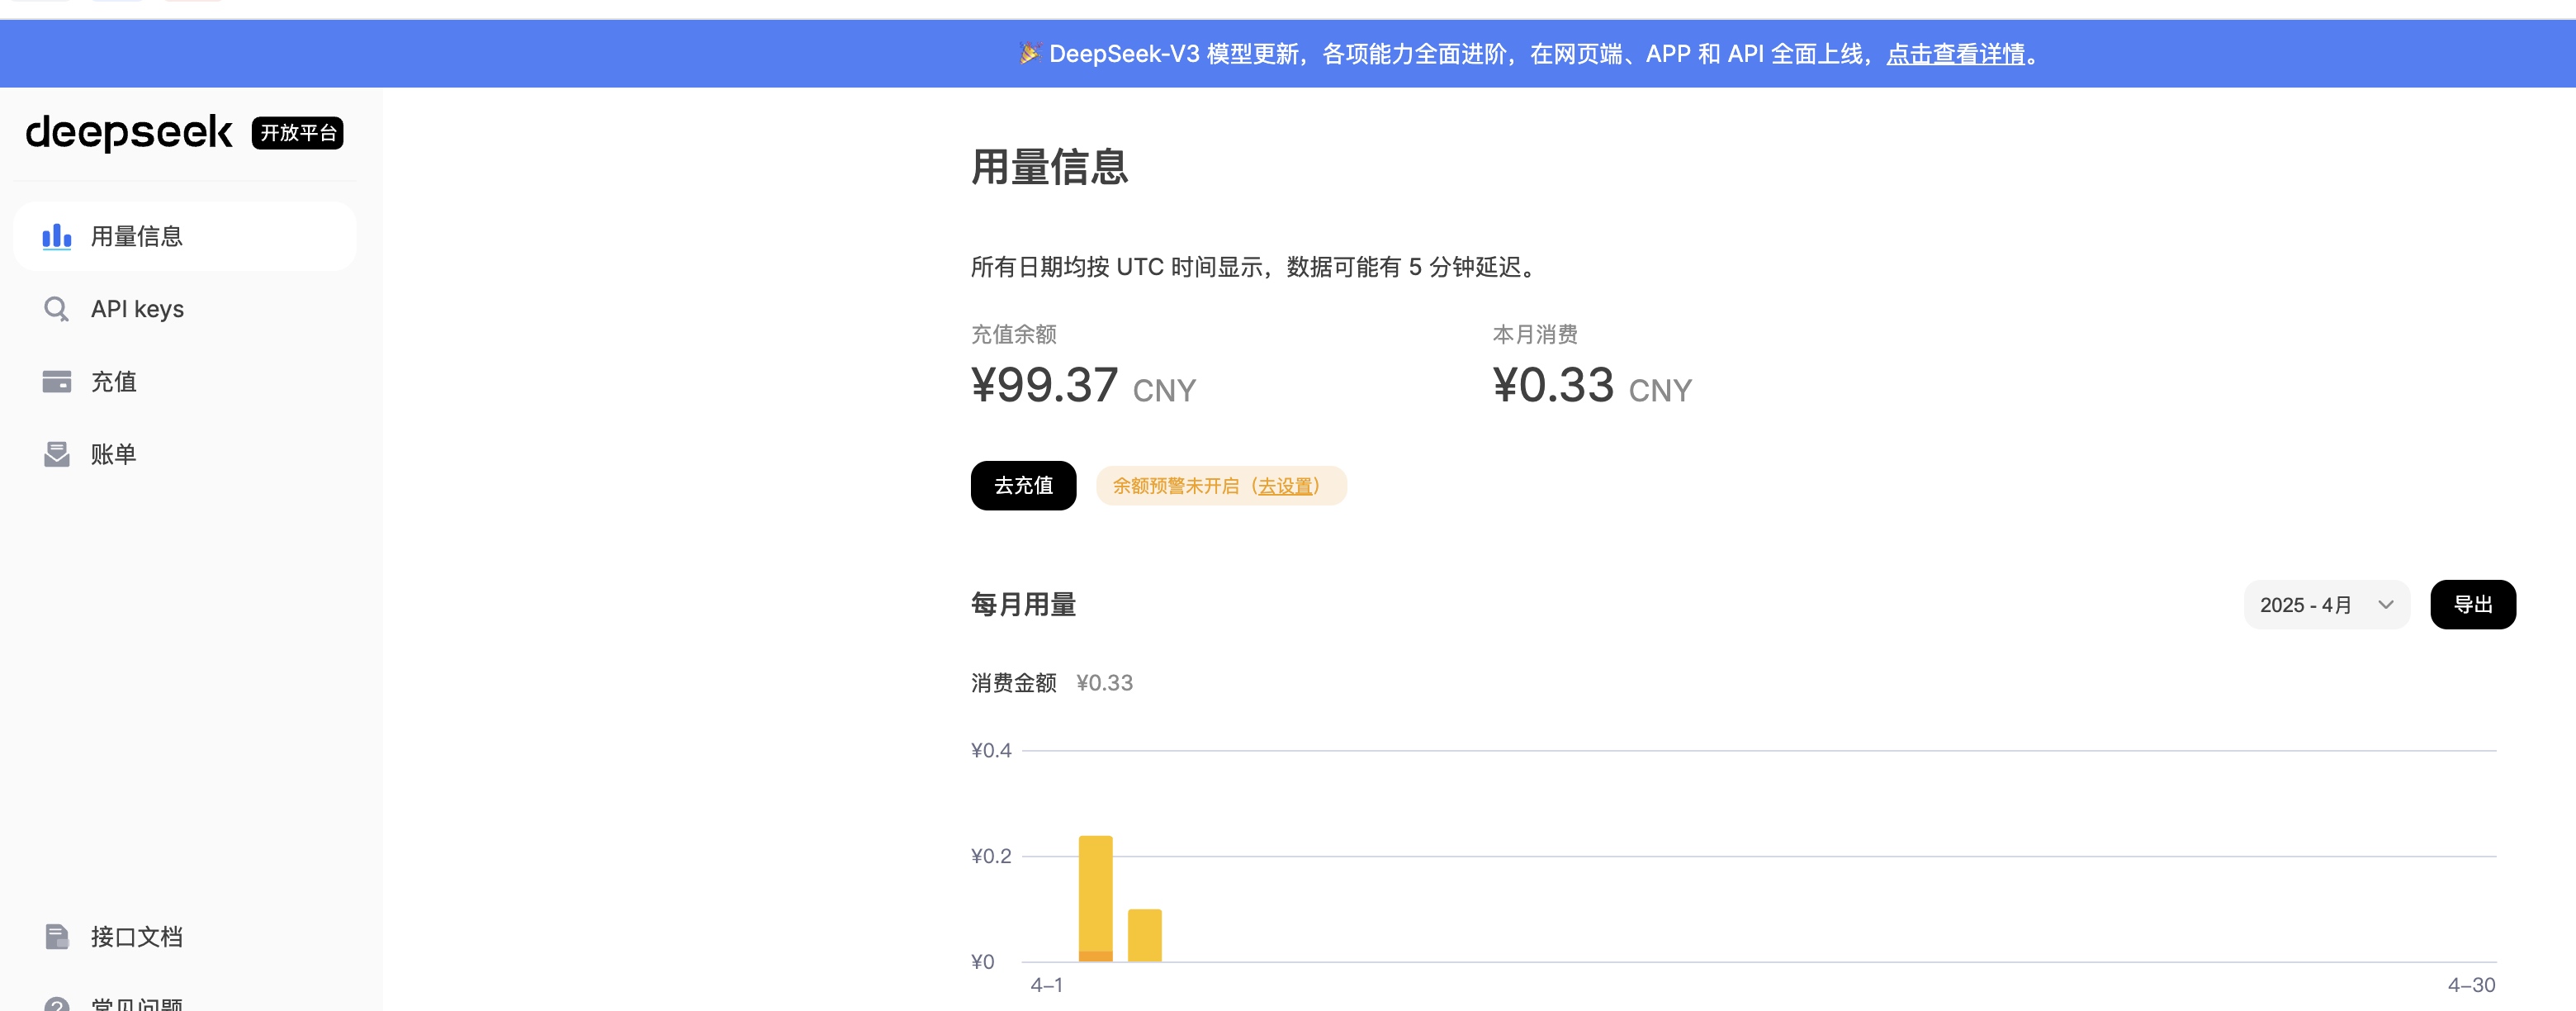This screenshot has height=1011, width=2576.
Task: Click the inbox icon beside 账单
Action: point(56,454)
